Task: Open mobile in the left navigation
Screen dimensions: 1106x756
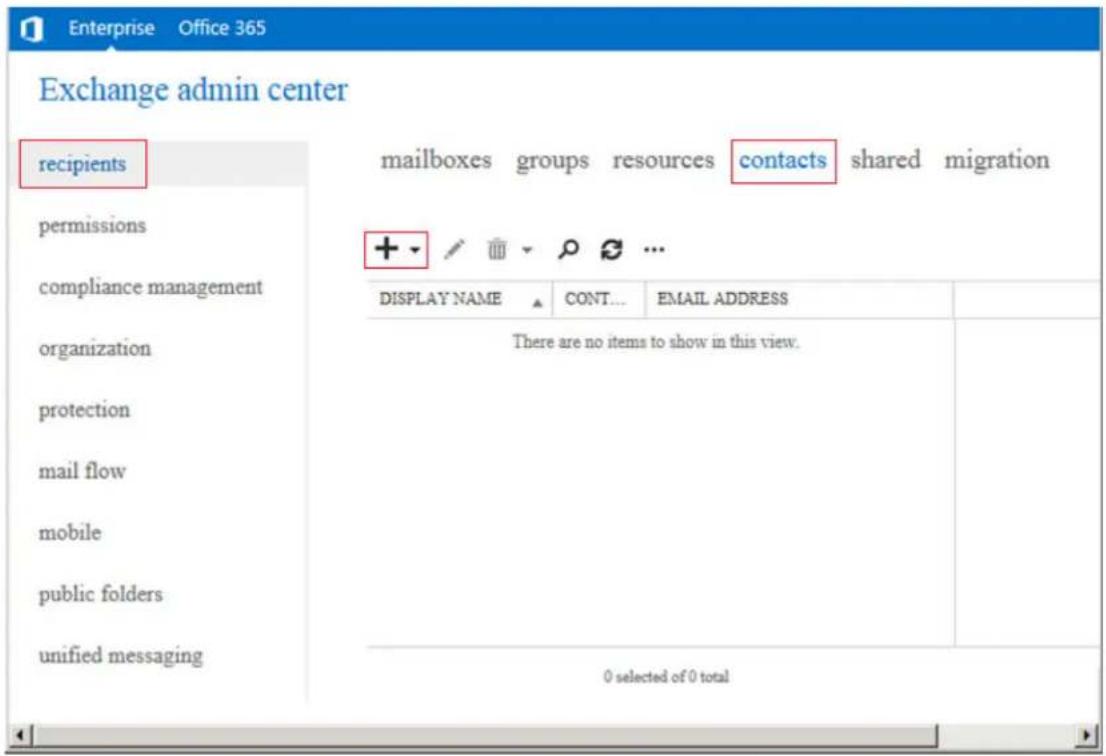Action: point(70,532)
